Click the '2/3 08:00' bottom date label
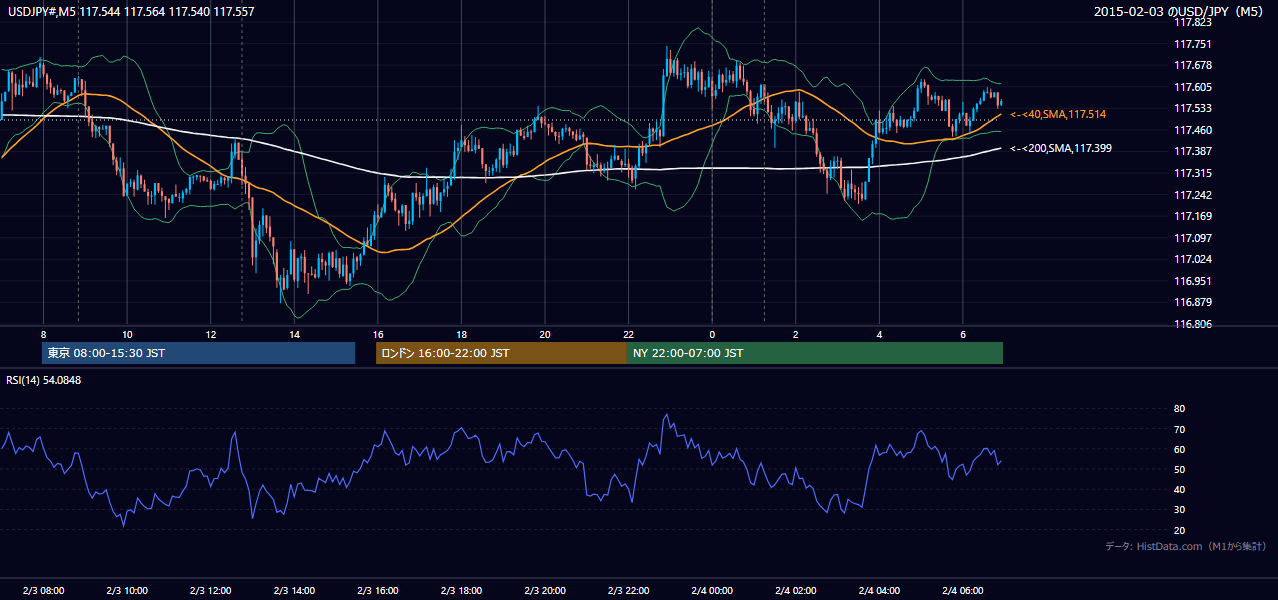This screenshot has width=1278, height=600. pyautogui.click(x=44, y=591)
